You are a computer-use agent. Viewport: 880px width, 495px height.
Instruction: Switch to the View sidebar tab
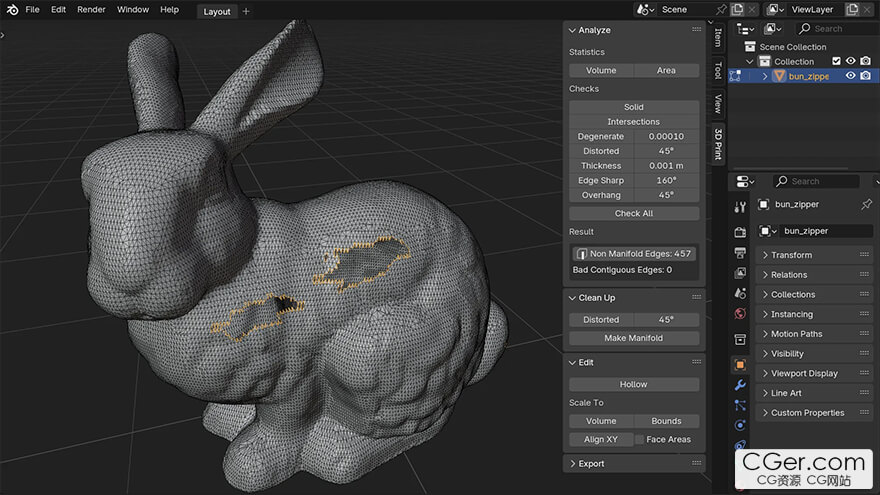(x=718, y=104)
